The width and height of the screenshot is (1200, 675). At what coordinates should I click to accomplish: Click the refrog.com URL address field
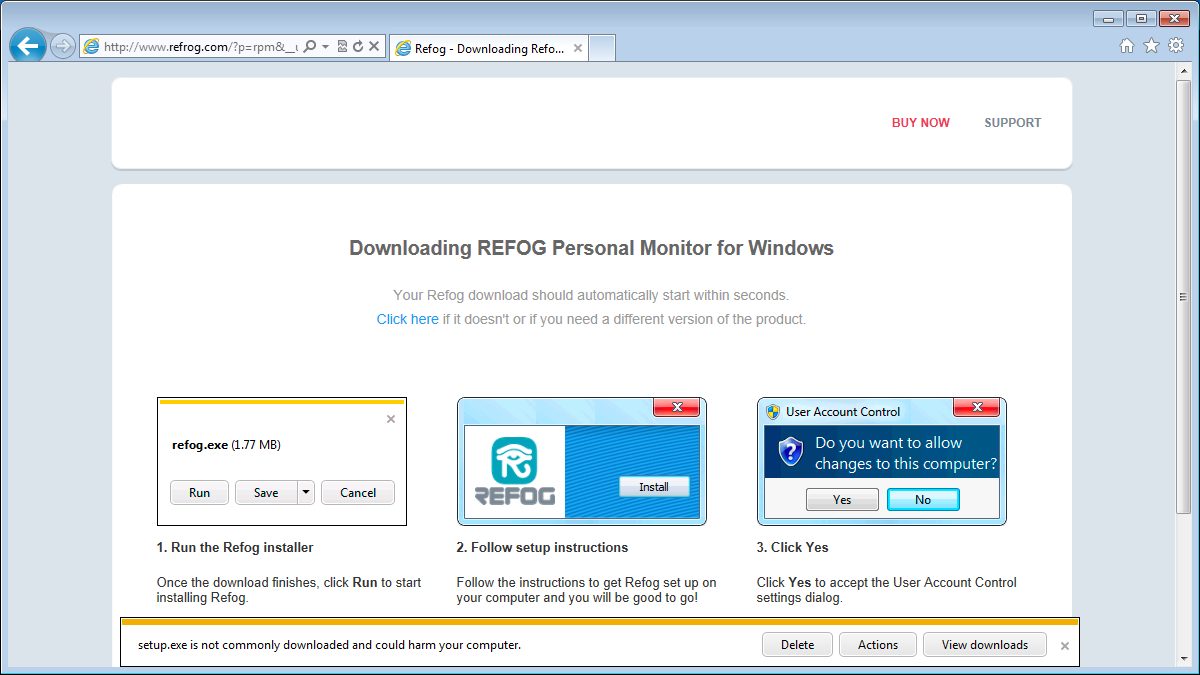pos(200,46)
